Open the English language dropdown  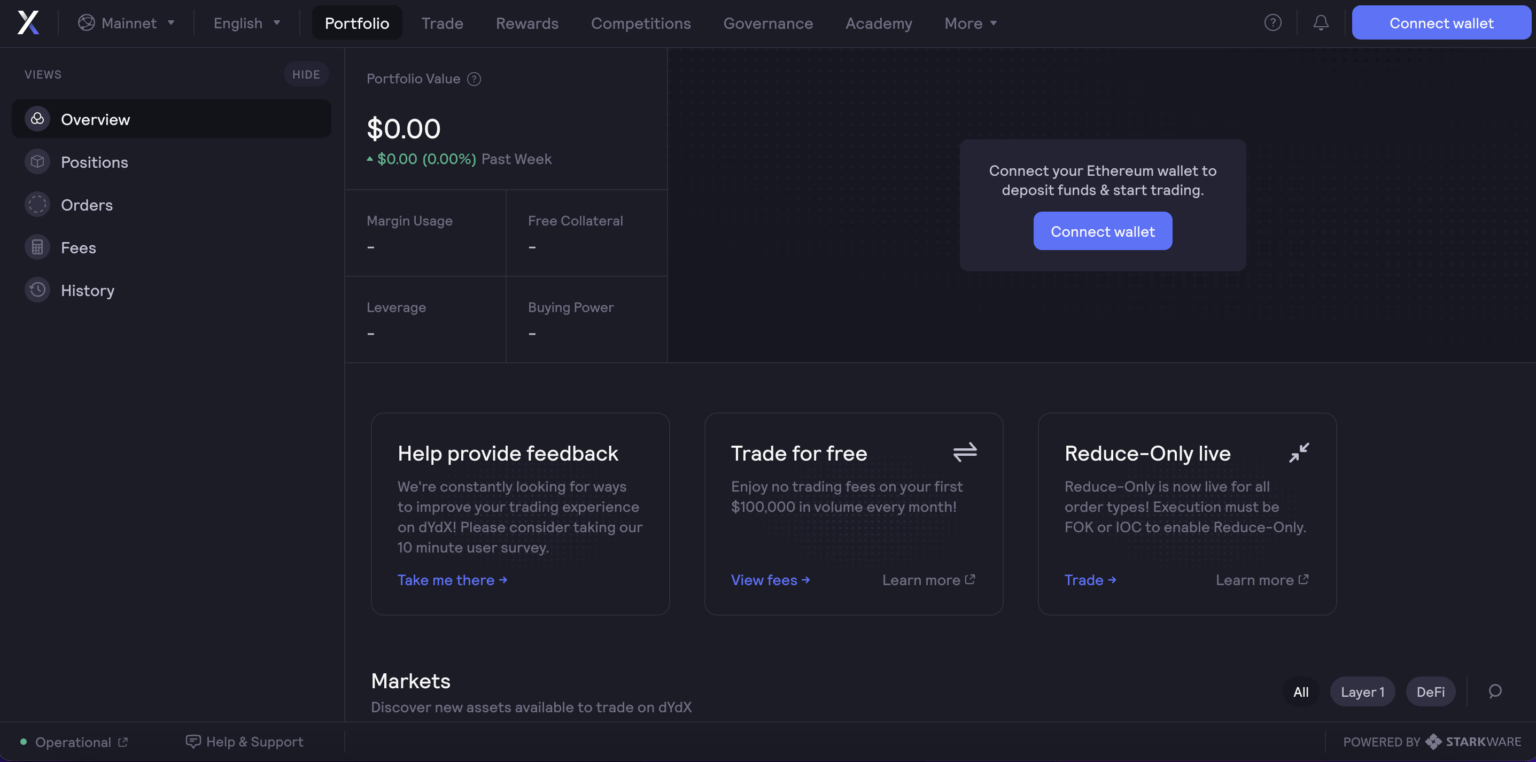(x=247, y=23)
